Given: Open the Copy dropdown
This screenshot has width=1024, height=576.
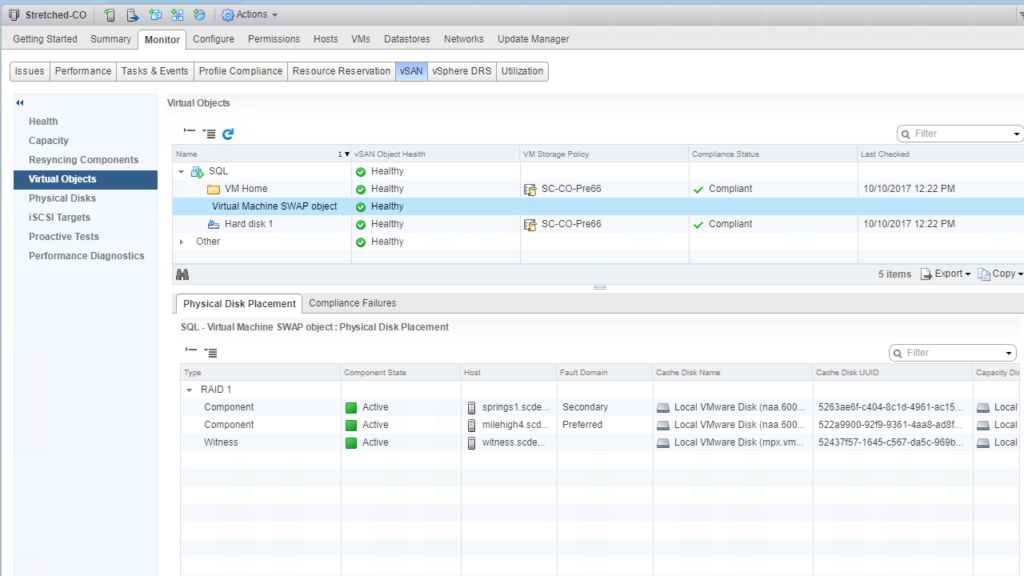Looking at the screenshot, I should [1000, 274].
